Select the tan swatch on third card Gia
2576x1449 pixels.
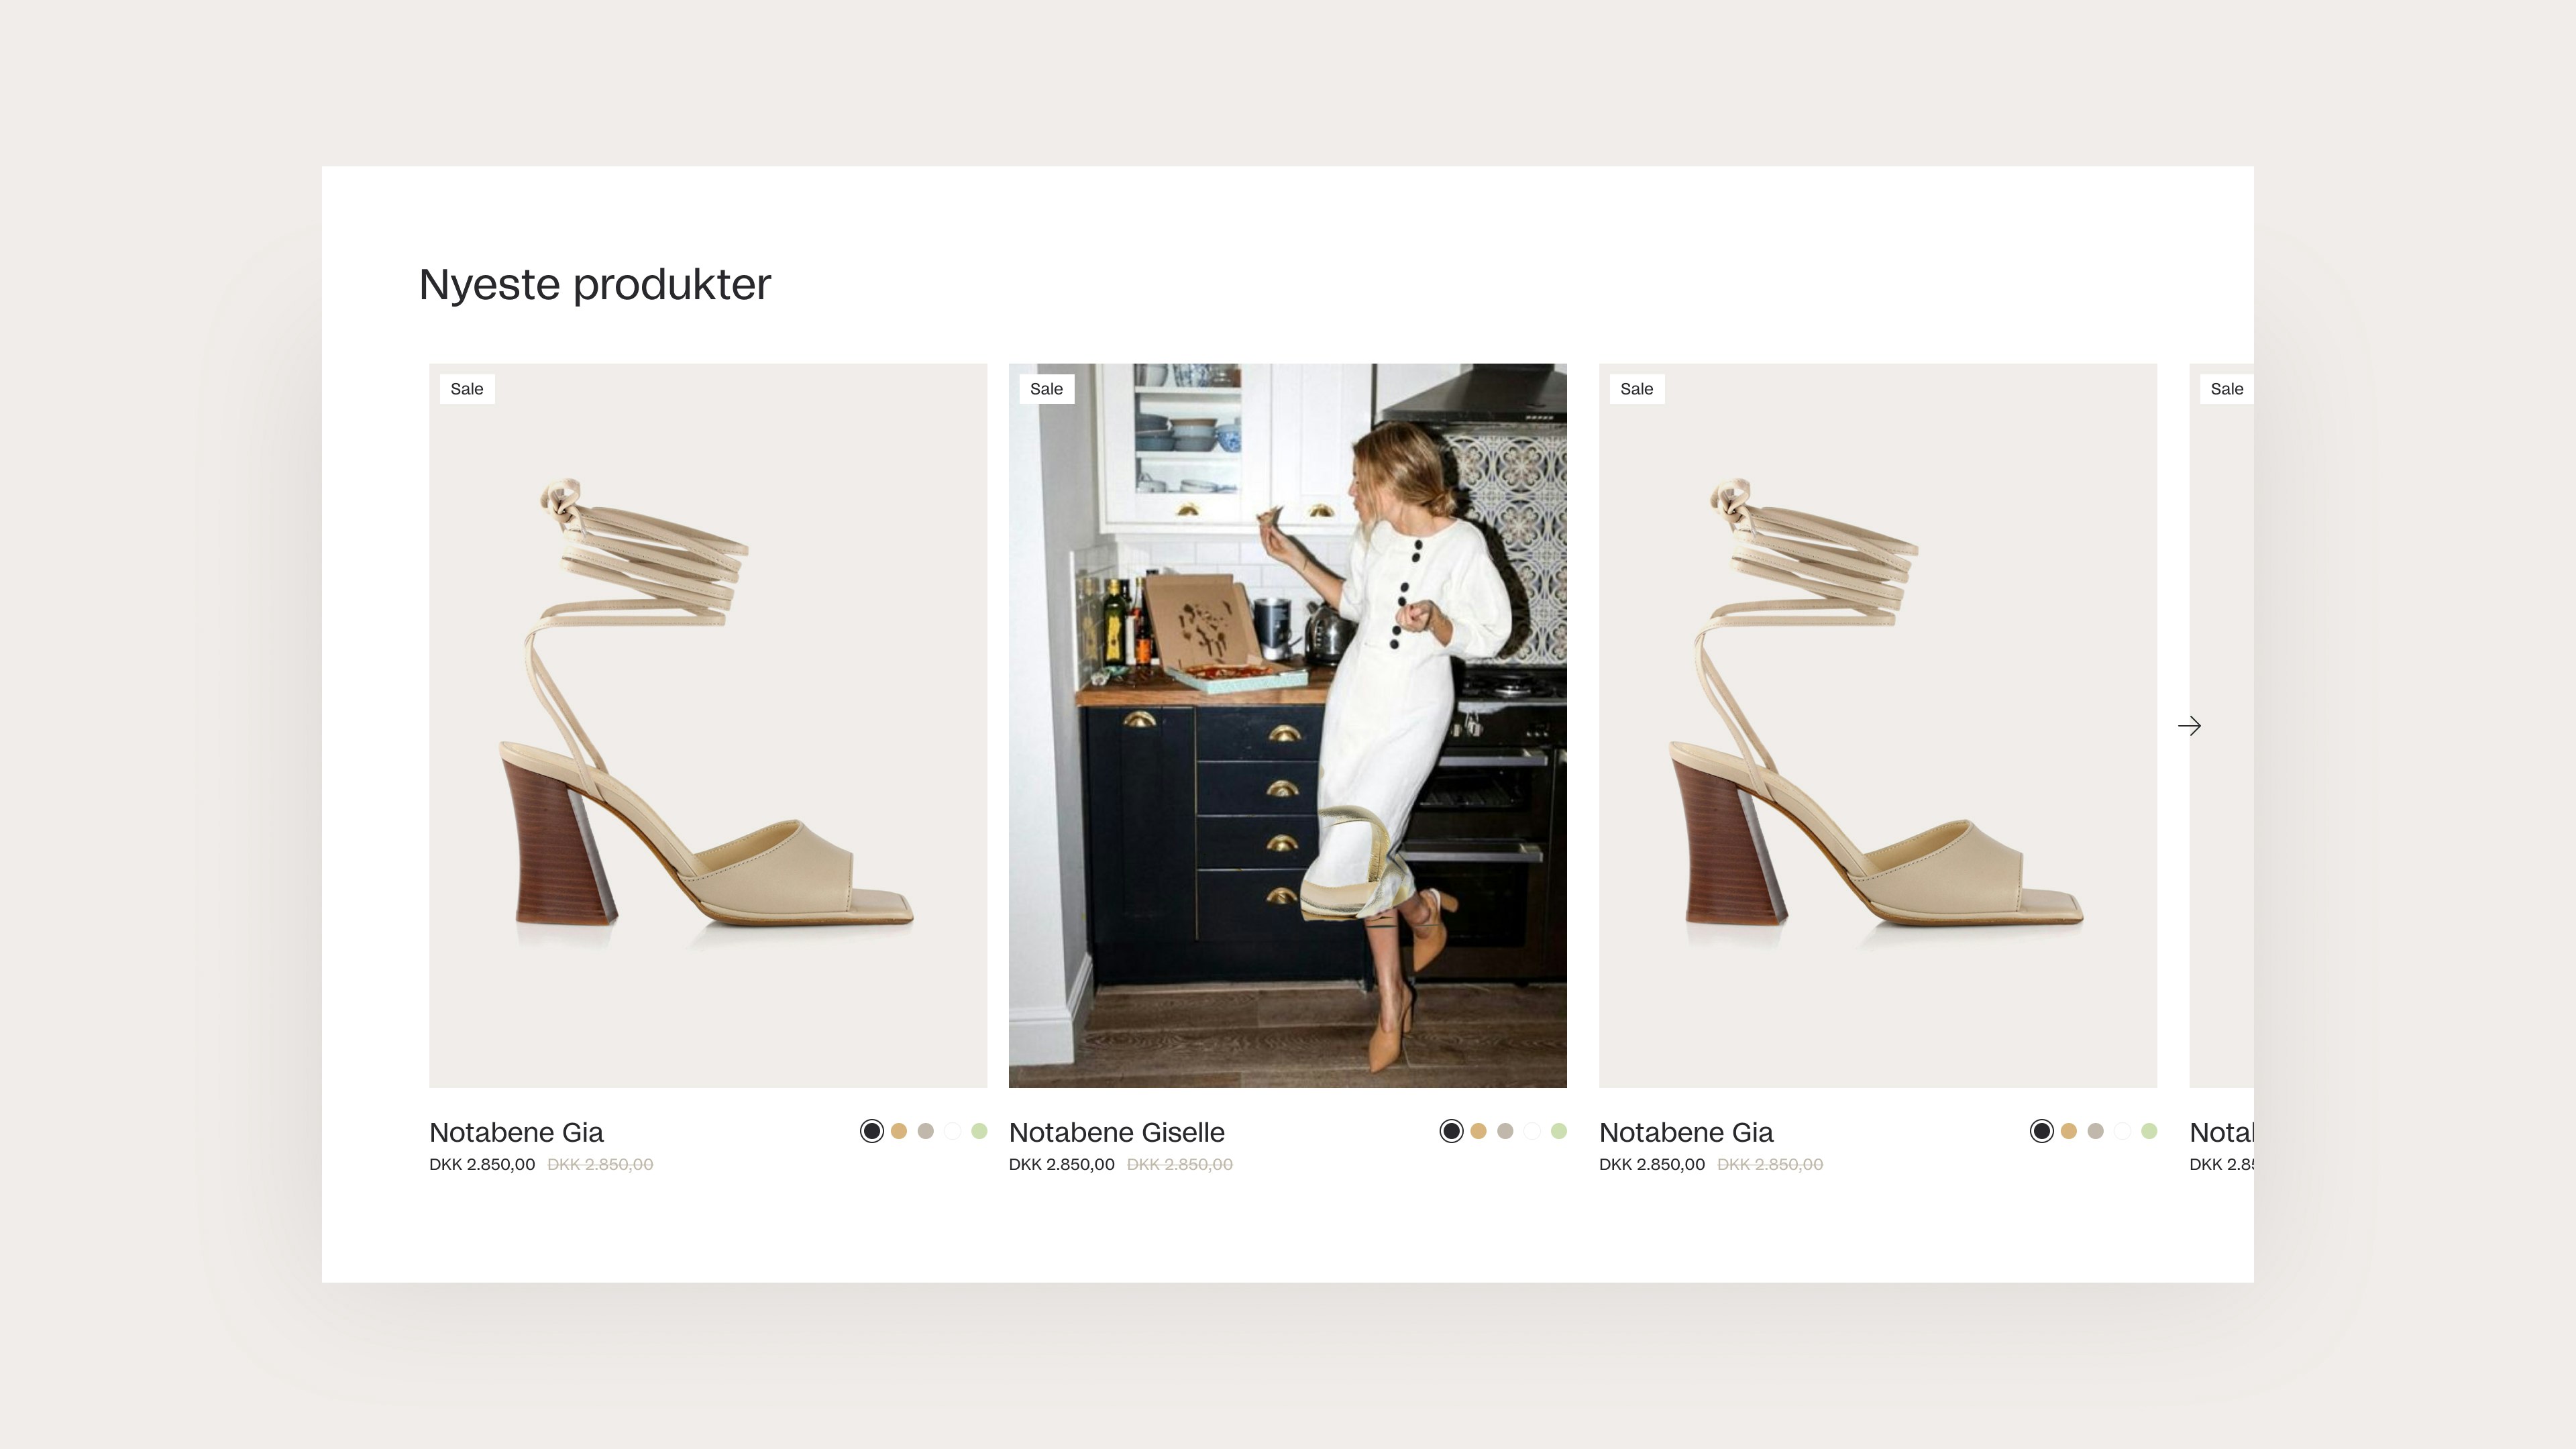click(2069, 1131)
